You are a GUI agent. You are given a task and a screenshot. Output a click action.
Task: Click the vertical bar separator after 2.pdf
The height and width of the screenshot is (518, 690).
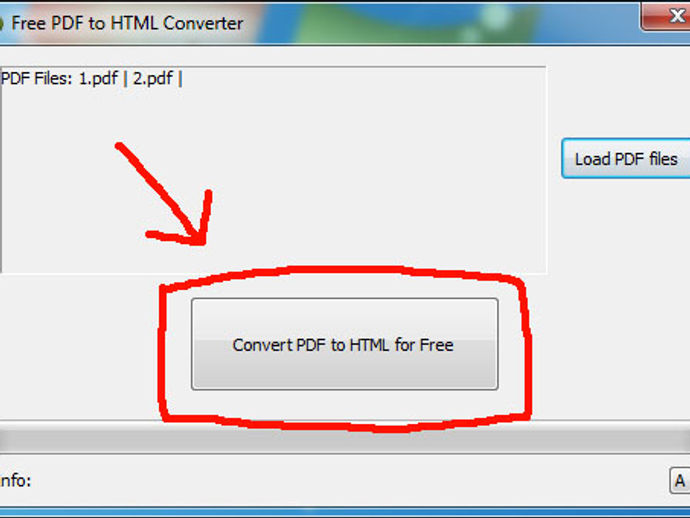pos(180,79)
